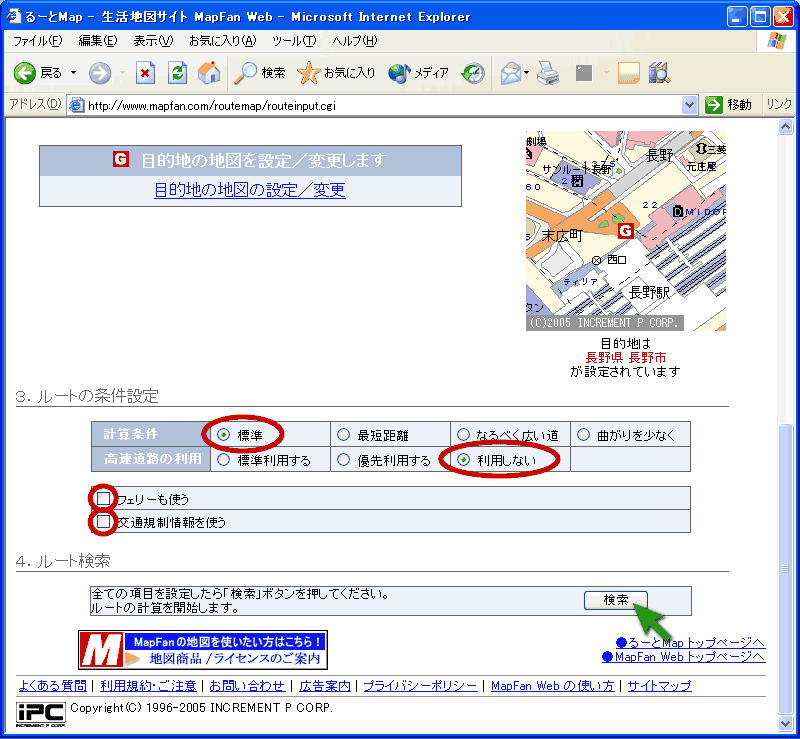Screen dimensions: 800x739
Task: Click the scrollbar down arrow
Action: (x=785, y=723)
